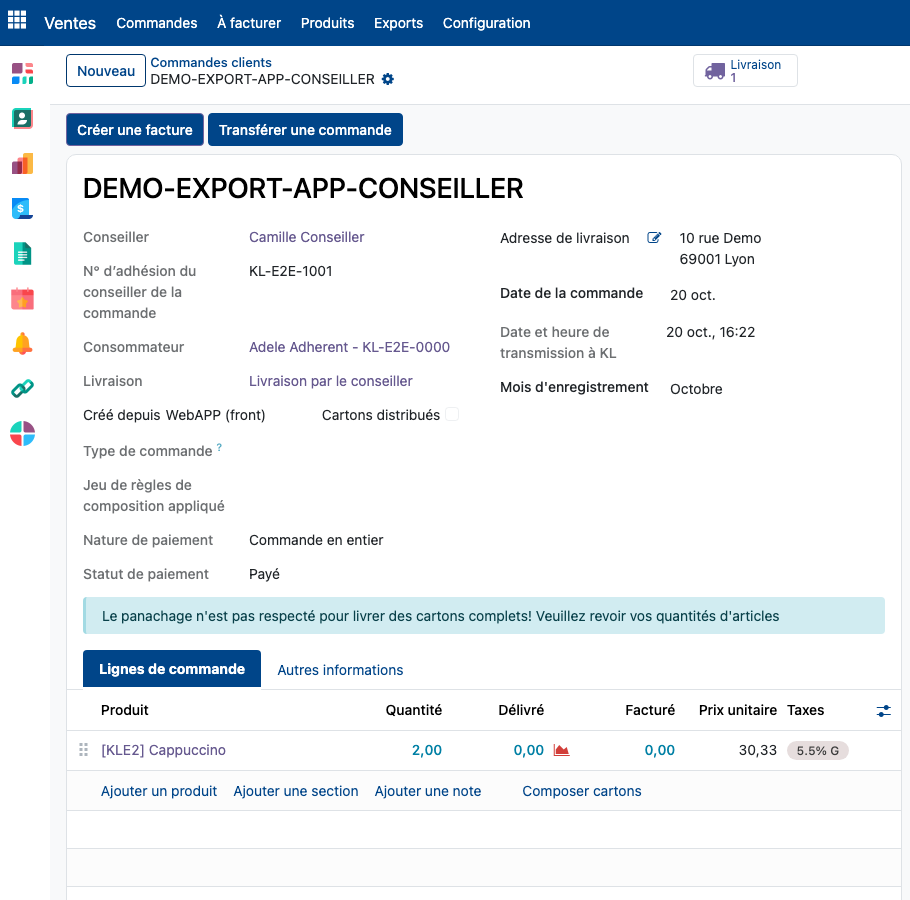Open the Livraison truck smart button
This screenshot has width=910, height=900.
click(x=745, y=71)
